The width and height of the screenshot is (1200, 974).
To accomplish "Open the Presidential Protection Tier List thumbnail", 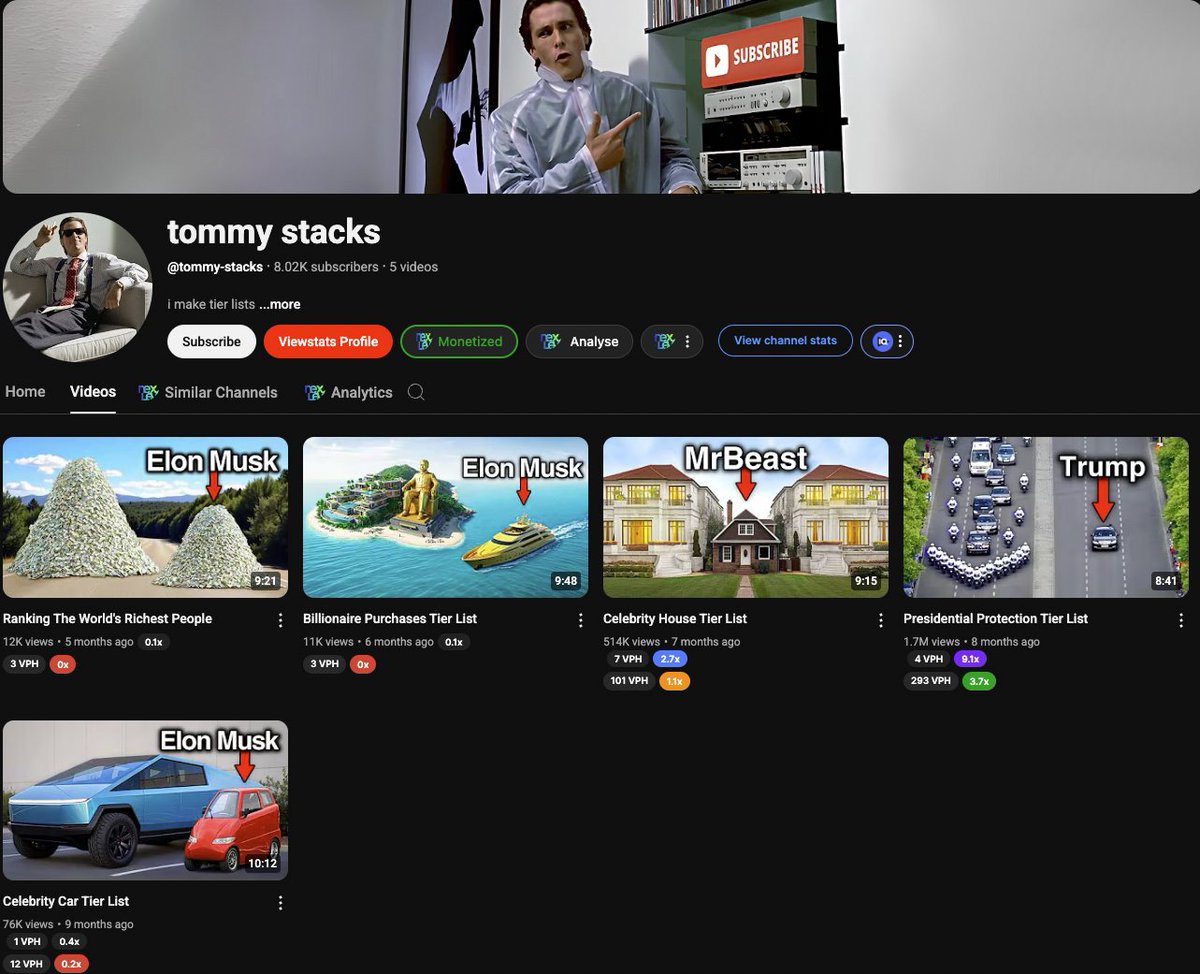I will (1046, 517).
